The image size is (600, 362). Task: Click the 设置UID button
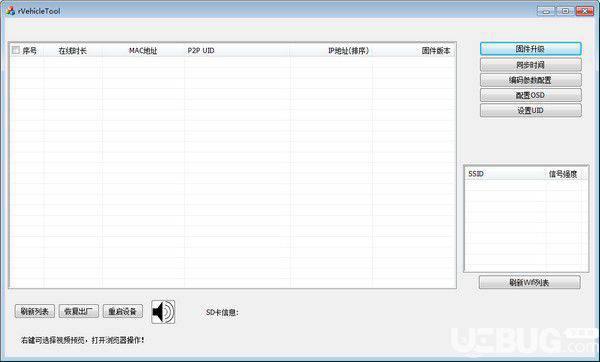(x=530, y=110)
